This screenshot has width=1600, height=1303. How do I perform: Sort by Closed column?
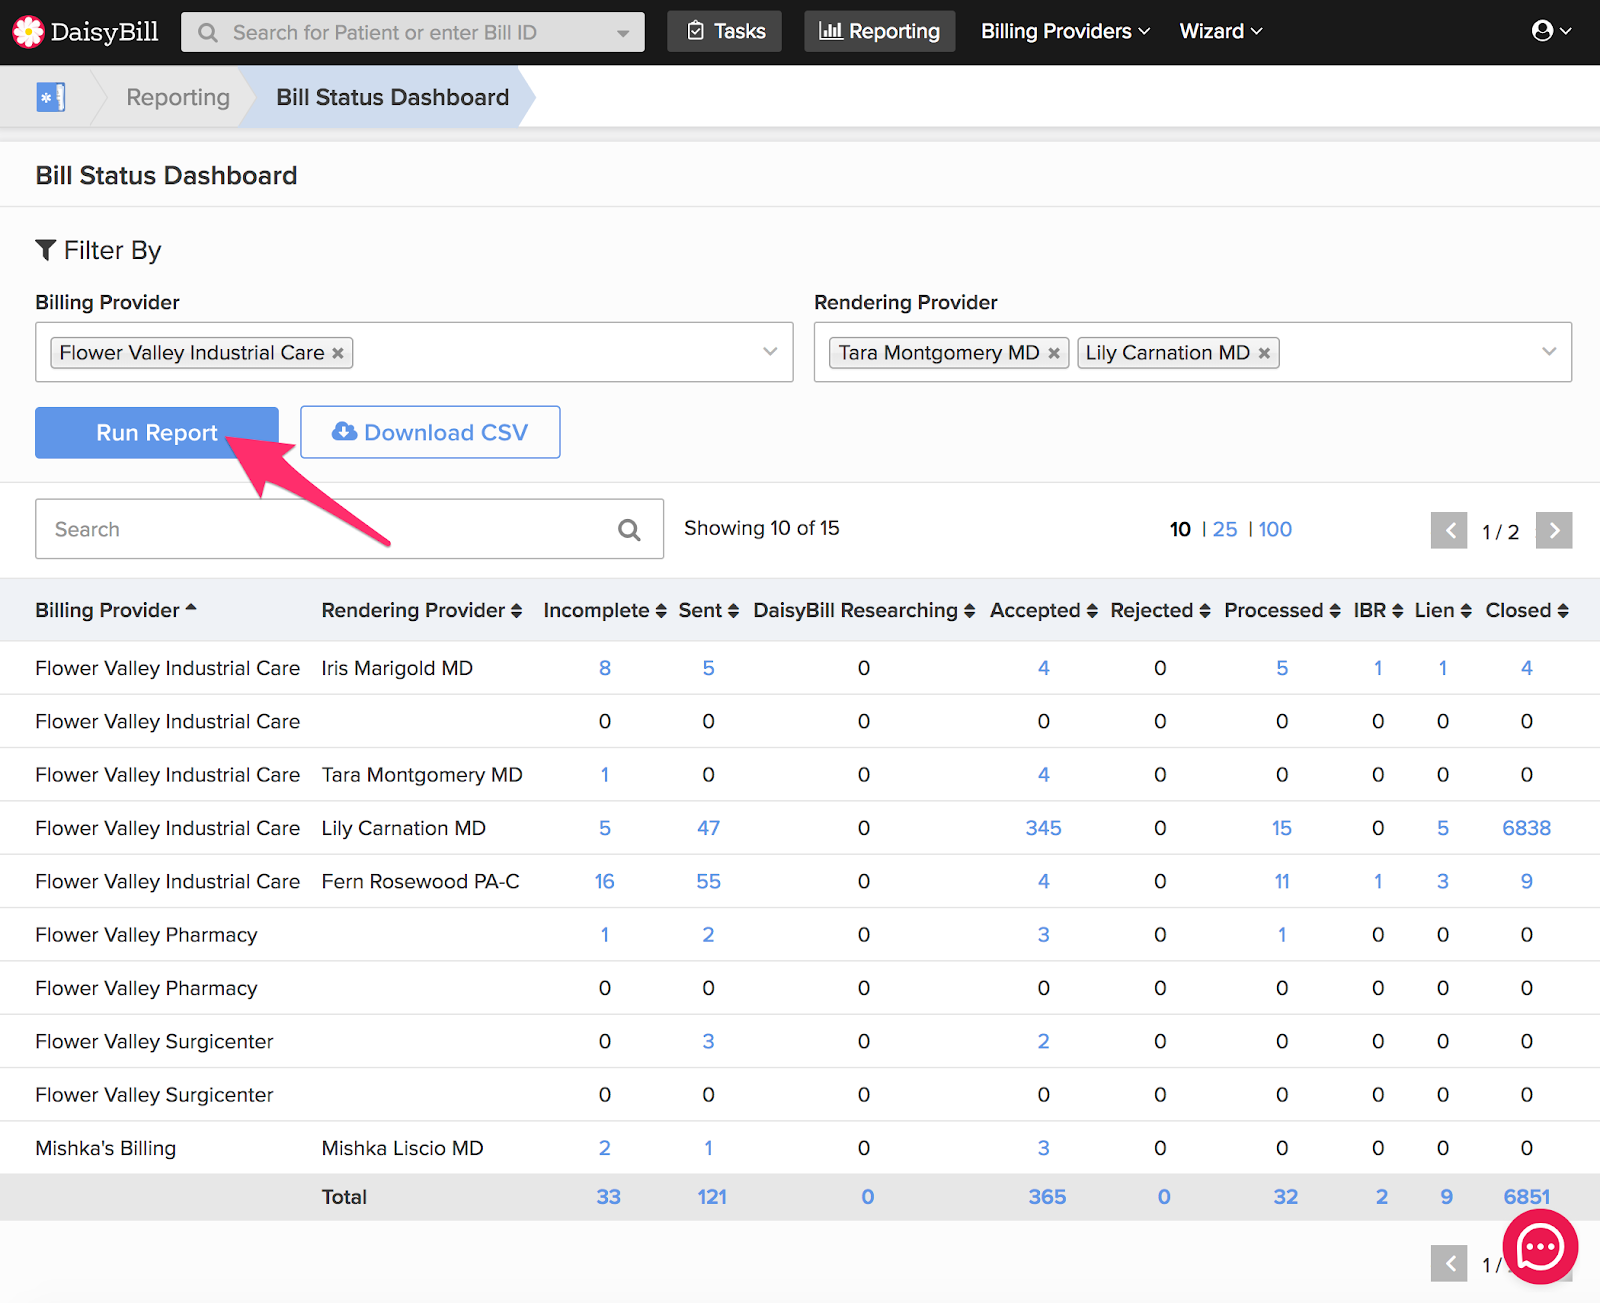(x=1527, y=610)
